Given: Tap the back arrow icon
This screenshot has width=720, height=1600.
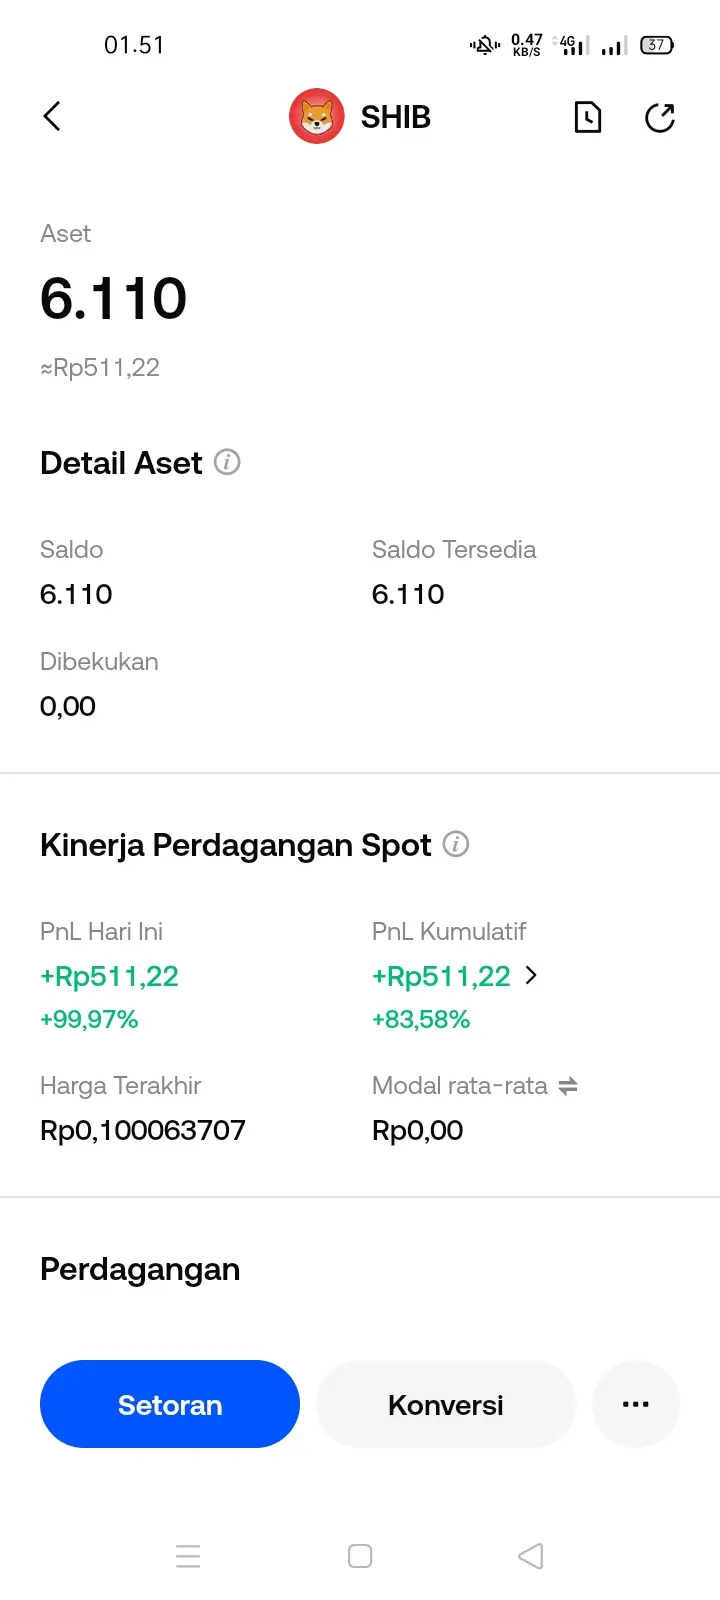Looking at the screenshot, I should pyautogui.click(x=52, y=117).
